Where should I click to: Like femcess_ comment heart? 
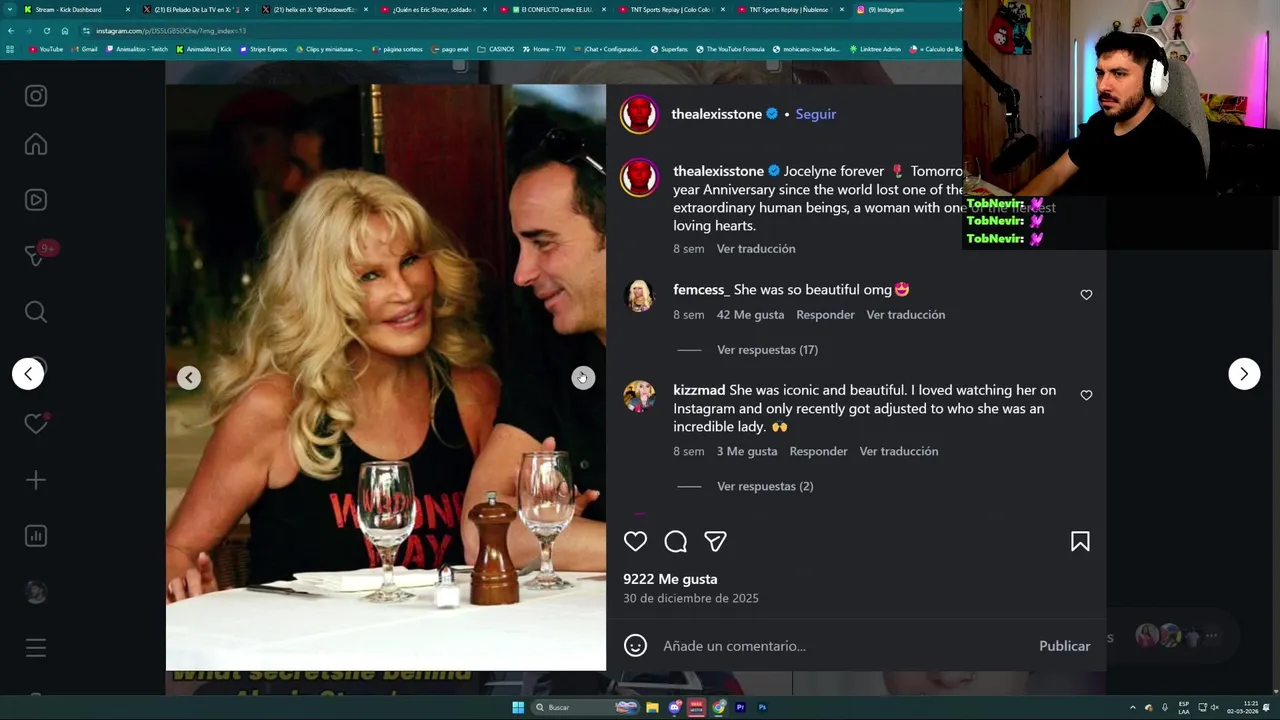[1086, 295]
